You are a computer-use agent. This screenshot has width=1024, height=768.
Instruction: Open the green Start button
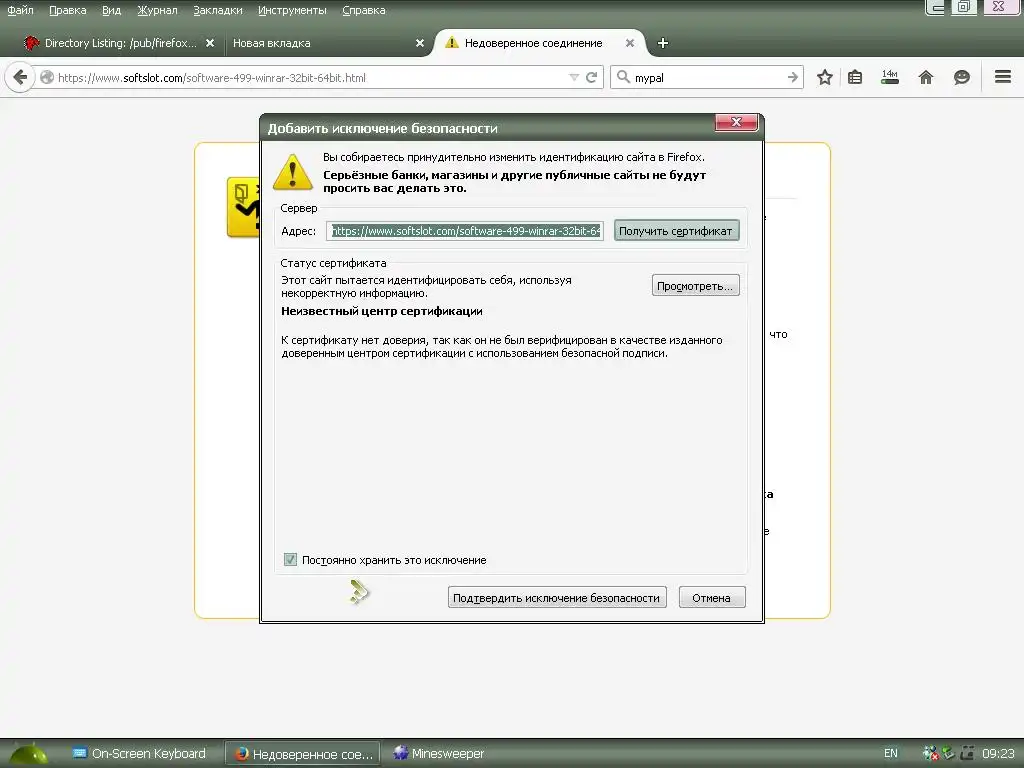27,754
